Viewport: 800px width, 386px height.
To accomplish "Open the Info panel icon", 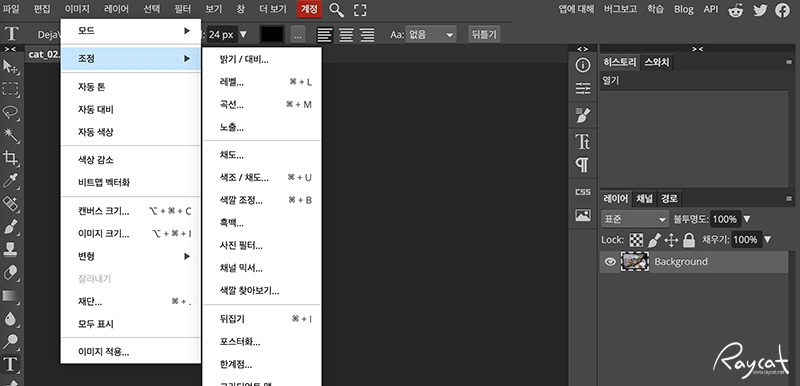I will coord(583,65).
